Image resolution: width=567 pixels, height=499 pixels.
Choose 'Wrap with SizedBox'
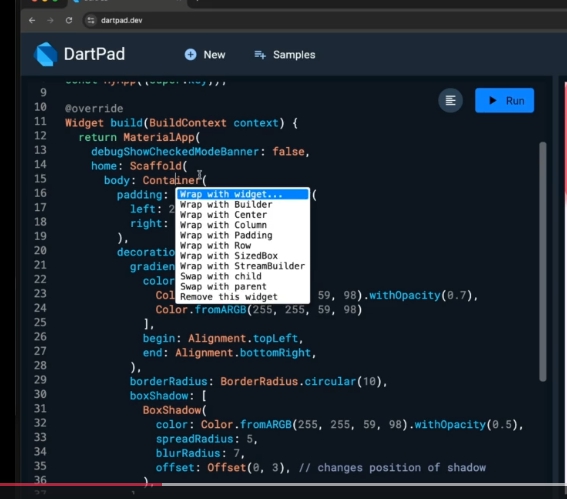pos(242,256)
